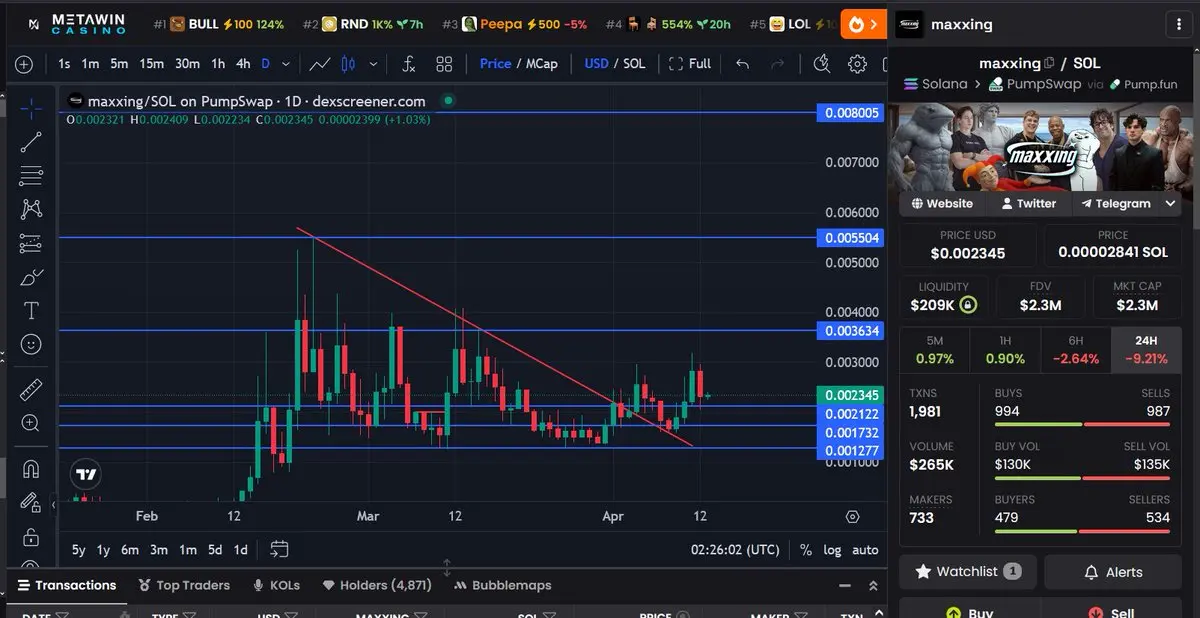The image size is (1200, 618).
Task: Toggle stay in drawing mode
Action: [x=31, y=502]
